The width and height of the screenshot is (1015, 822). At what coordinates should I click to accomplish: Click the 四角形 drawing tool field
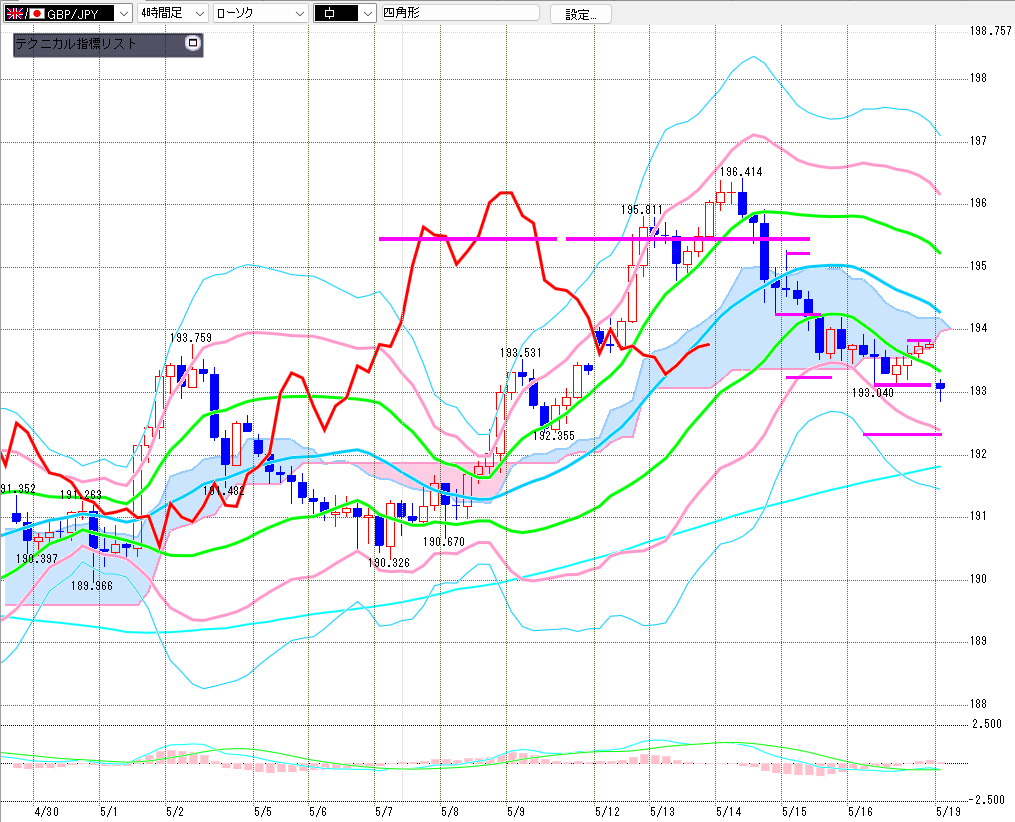coord(460,13)
